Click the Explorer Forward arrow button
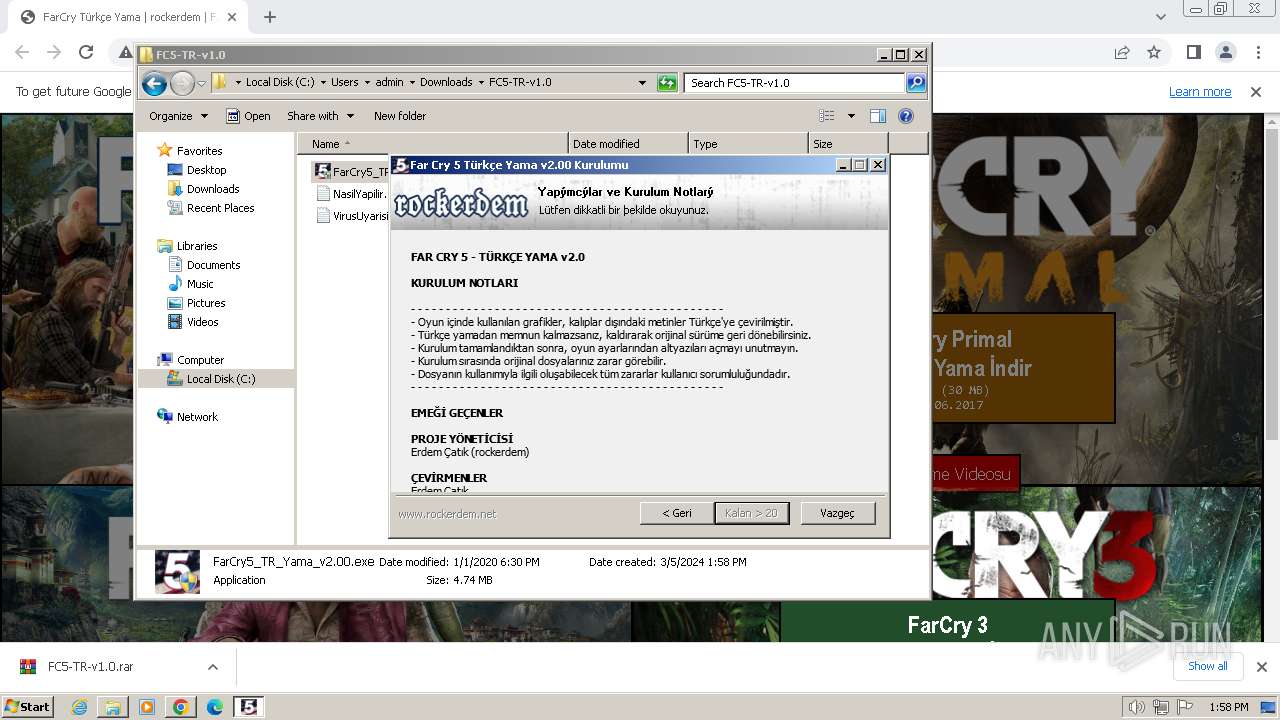This screenshot has height=720, width=1280. pos(182,84)
